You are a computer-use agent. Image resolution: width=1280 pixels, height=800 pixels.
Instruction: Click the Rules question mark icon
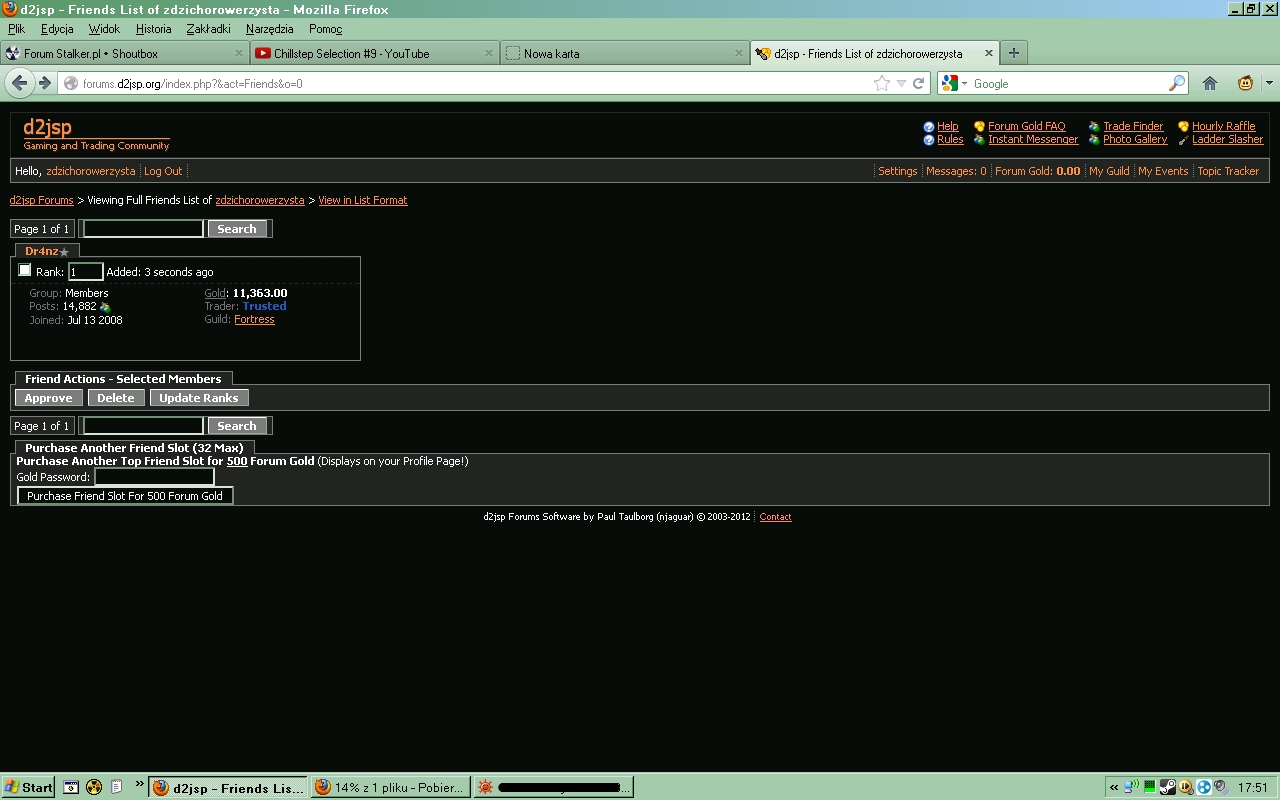point(929,140)
